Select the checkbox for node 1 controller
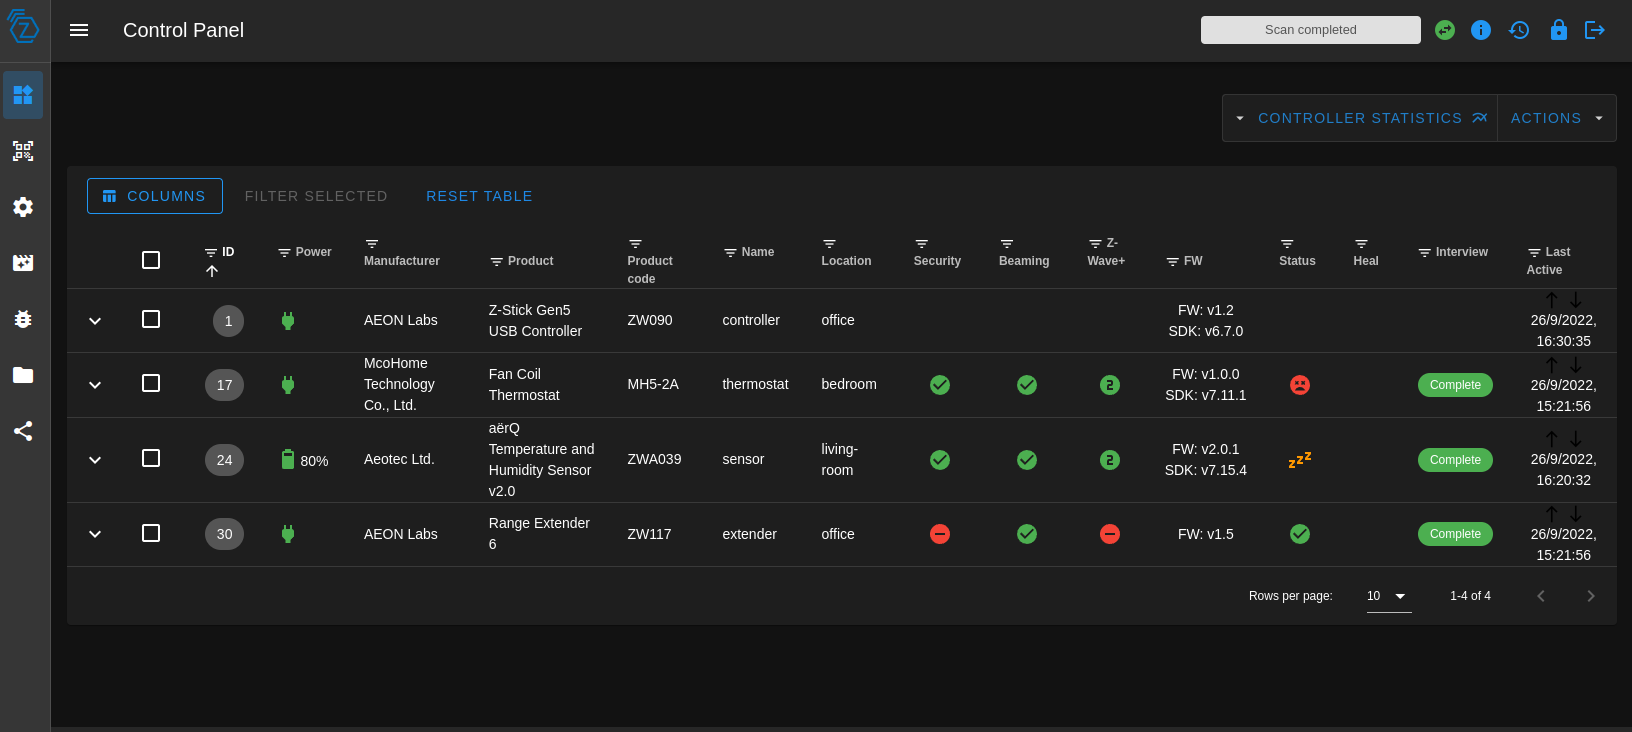1632x732 pixels. click(151, 319)
